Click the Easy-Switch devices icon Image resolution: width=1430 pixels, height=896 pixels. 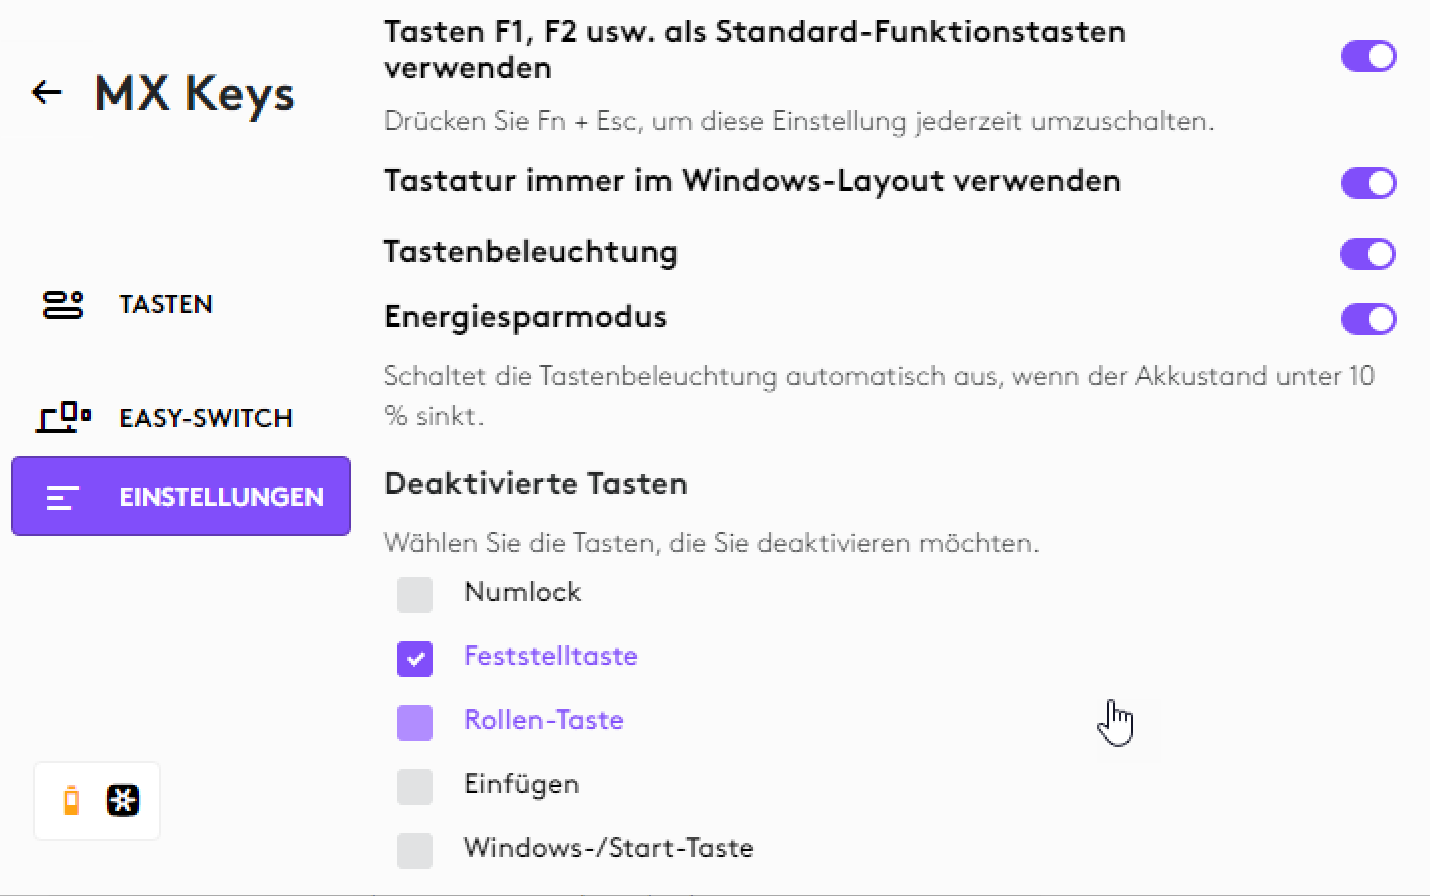click(x=64, y=417)
